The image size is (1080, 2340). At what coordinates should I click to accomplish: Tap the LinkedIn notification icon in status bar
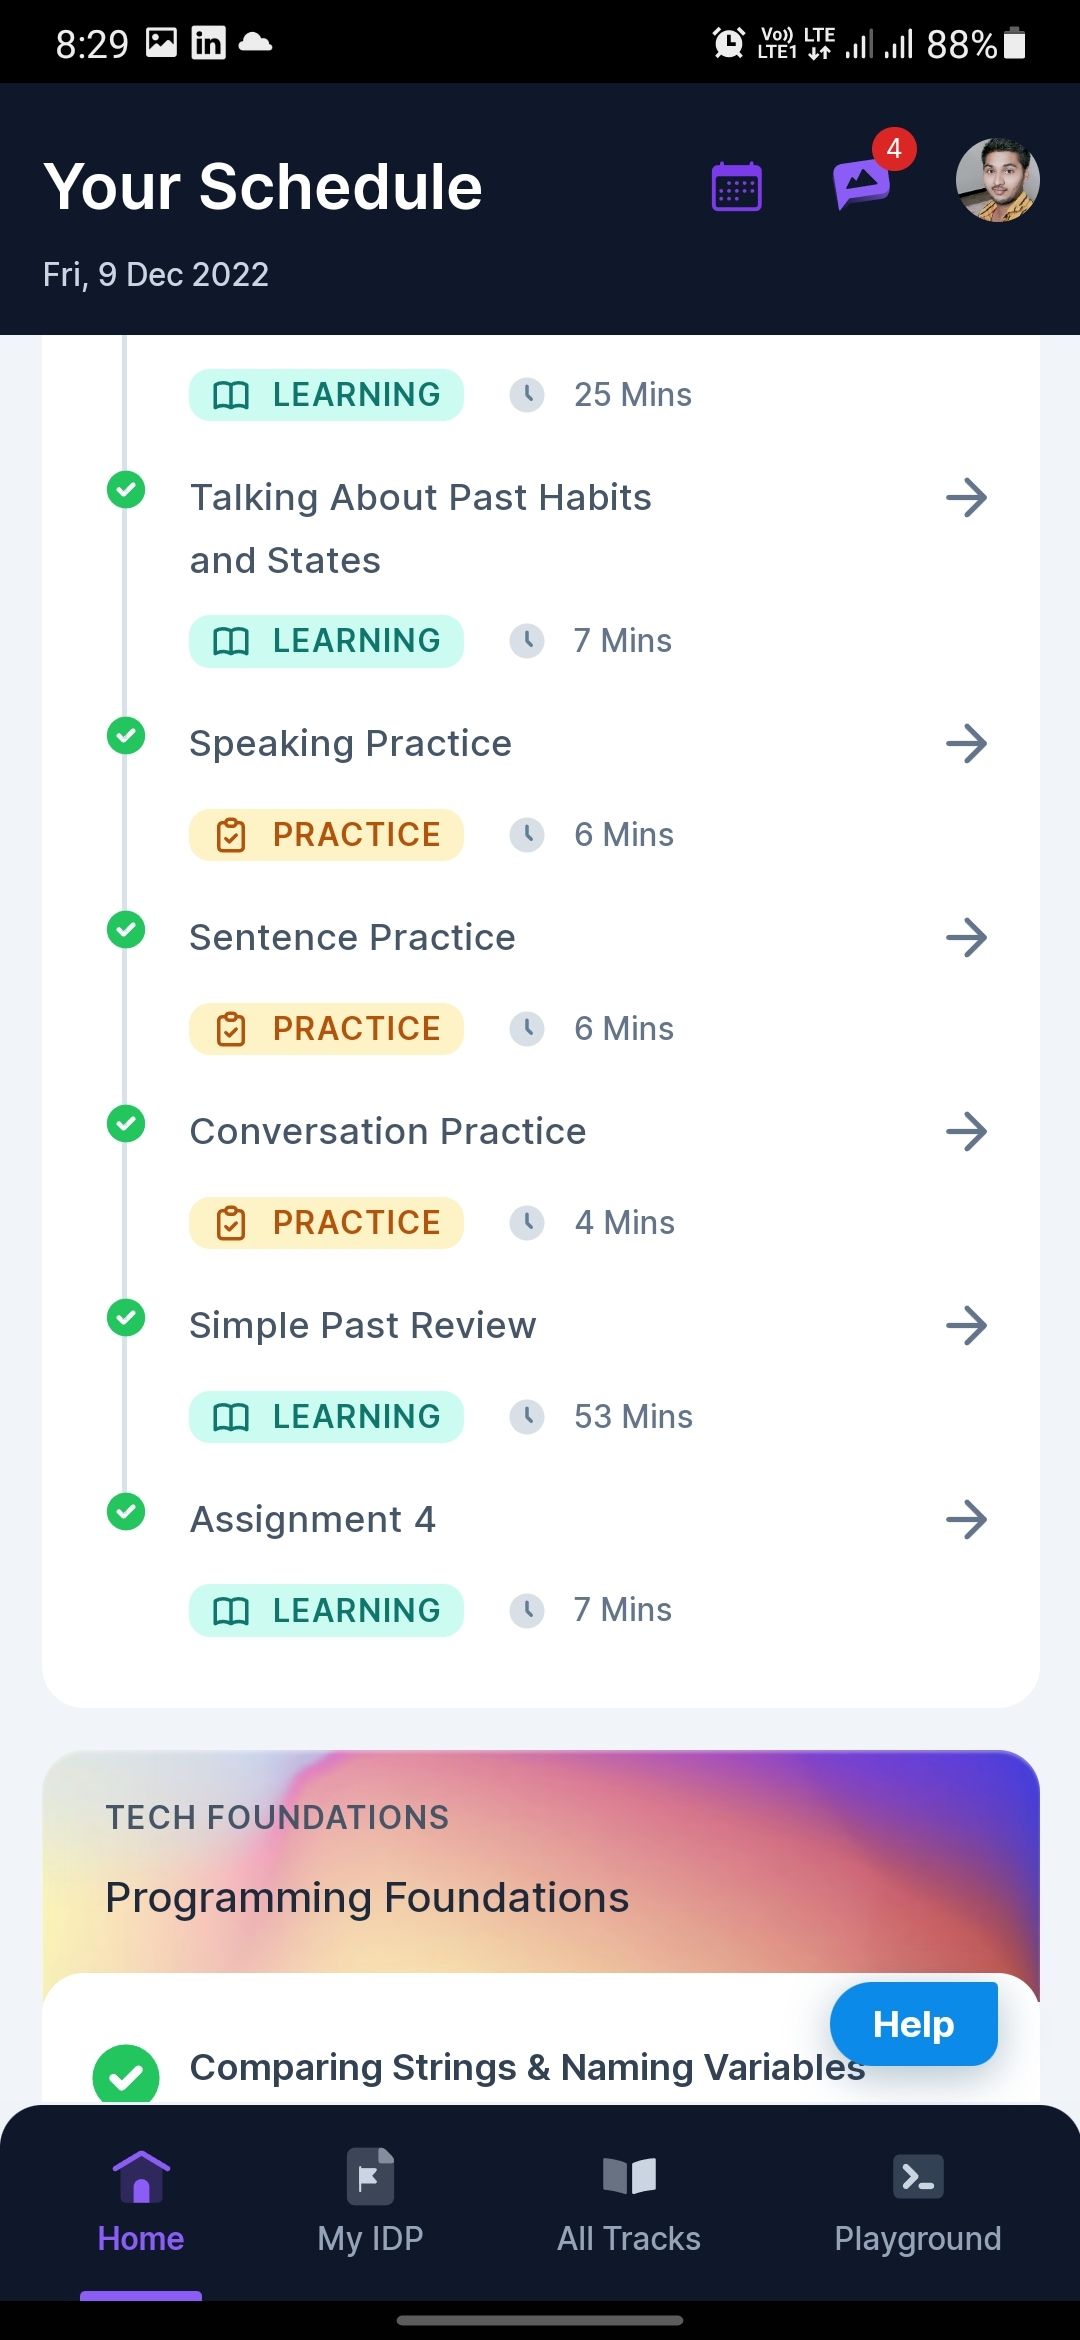[x=208, y=43]
